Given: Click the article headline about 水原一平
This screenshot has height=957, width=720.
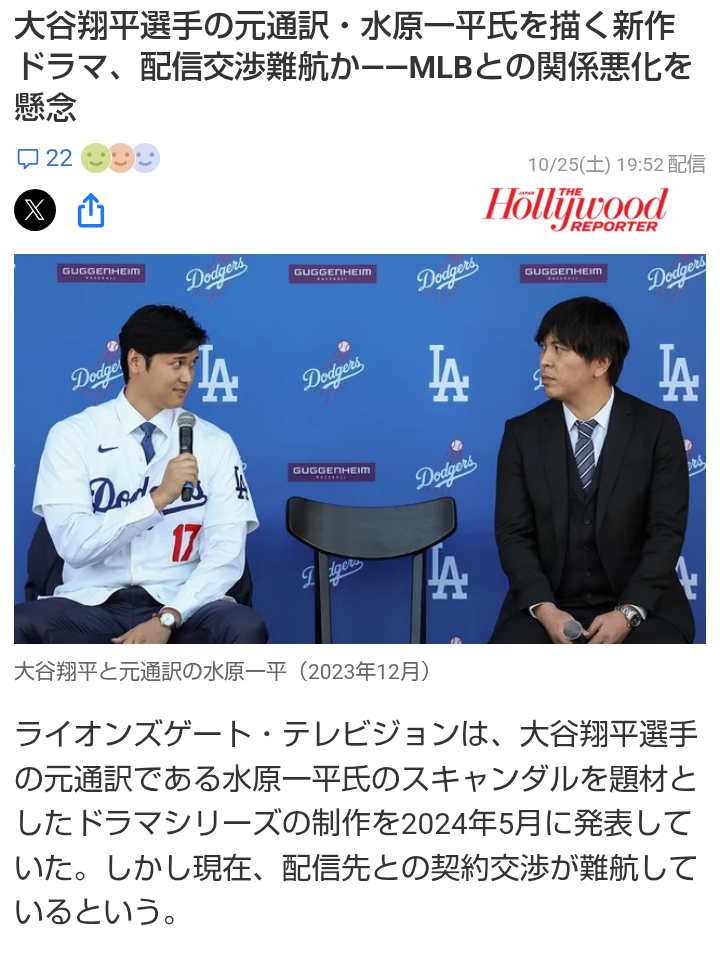Looking at the screenshot, I should 354,67.
